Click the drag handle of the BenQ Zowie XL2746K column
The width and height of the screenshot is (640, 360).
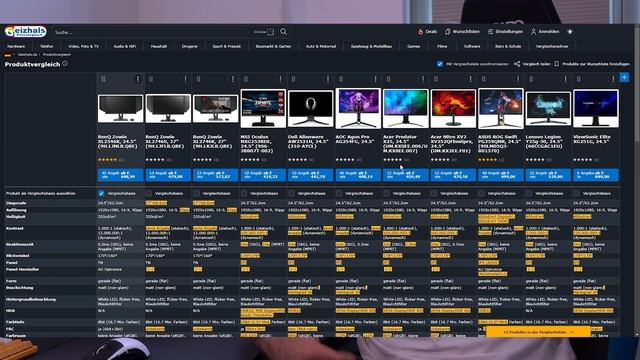[198, 79]
